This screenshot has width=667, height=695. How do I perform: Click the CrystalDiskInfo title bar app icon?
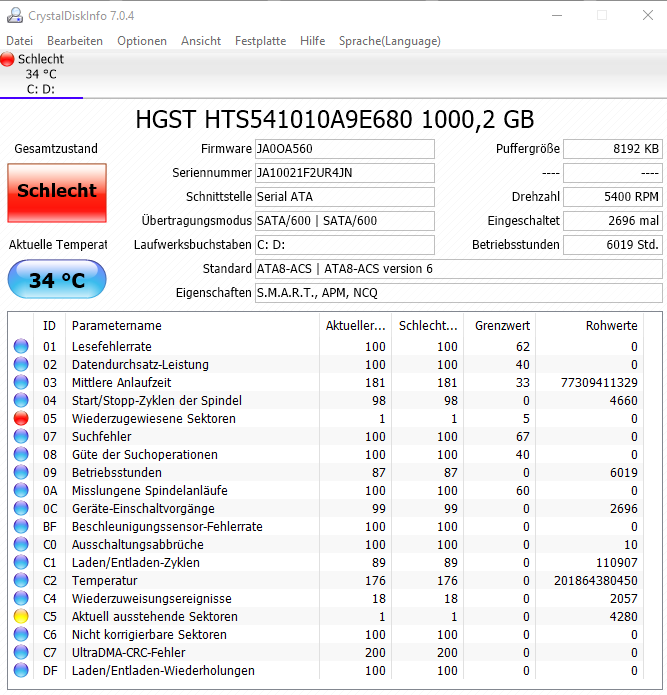coord(15,16)
